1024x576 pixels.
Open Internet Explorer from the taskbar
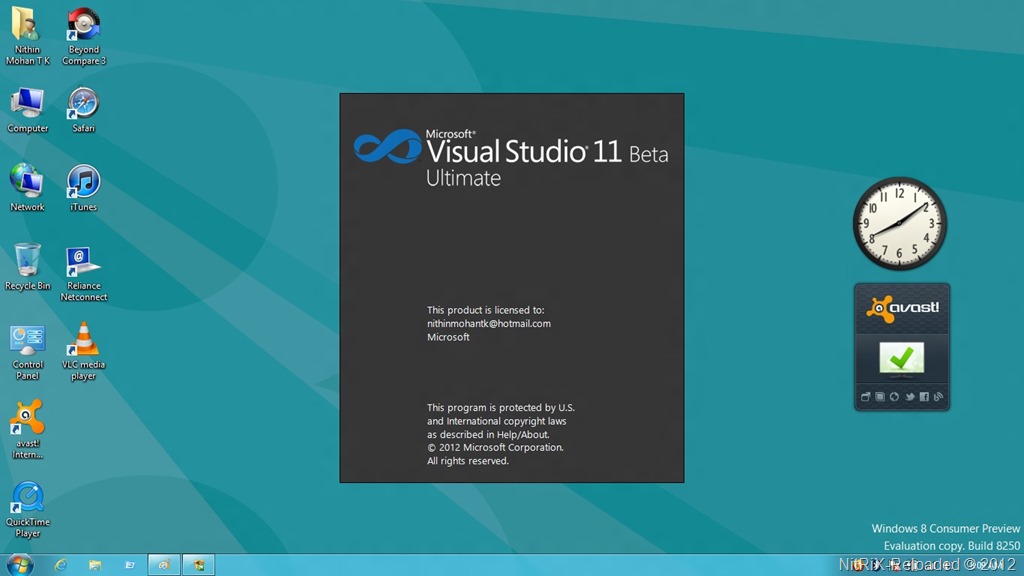(61, 565)
